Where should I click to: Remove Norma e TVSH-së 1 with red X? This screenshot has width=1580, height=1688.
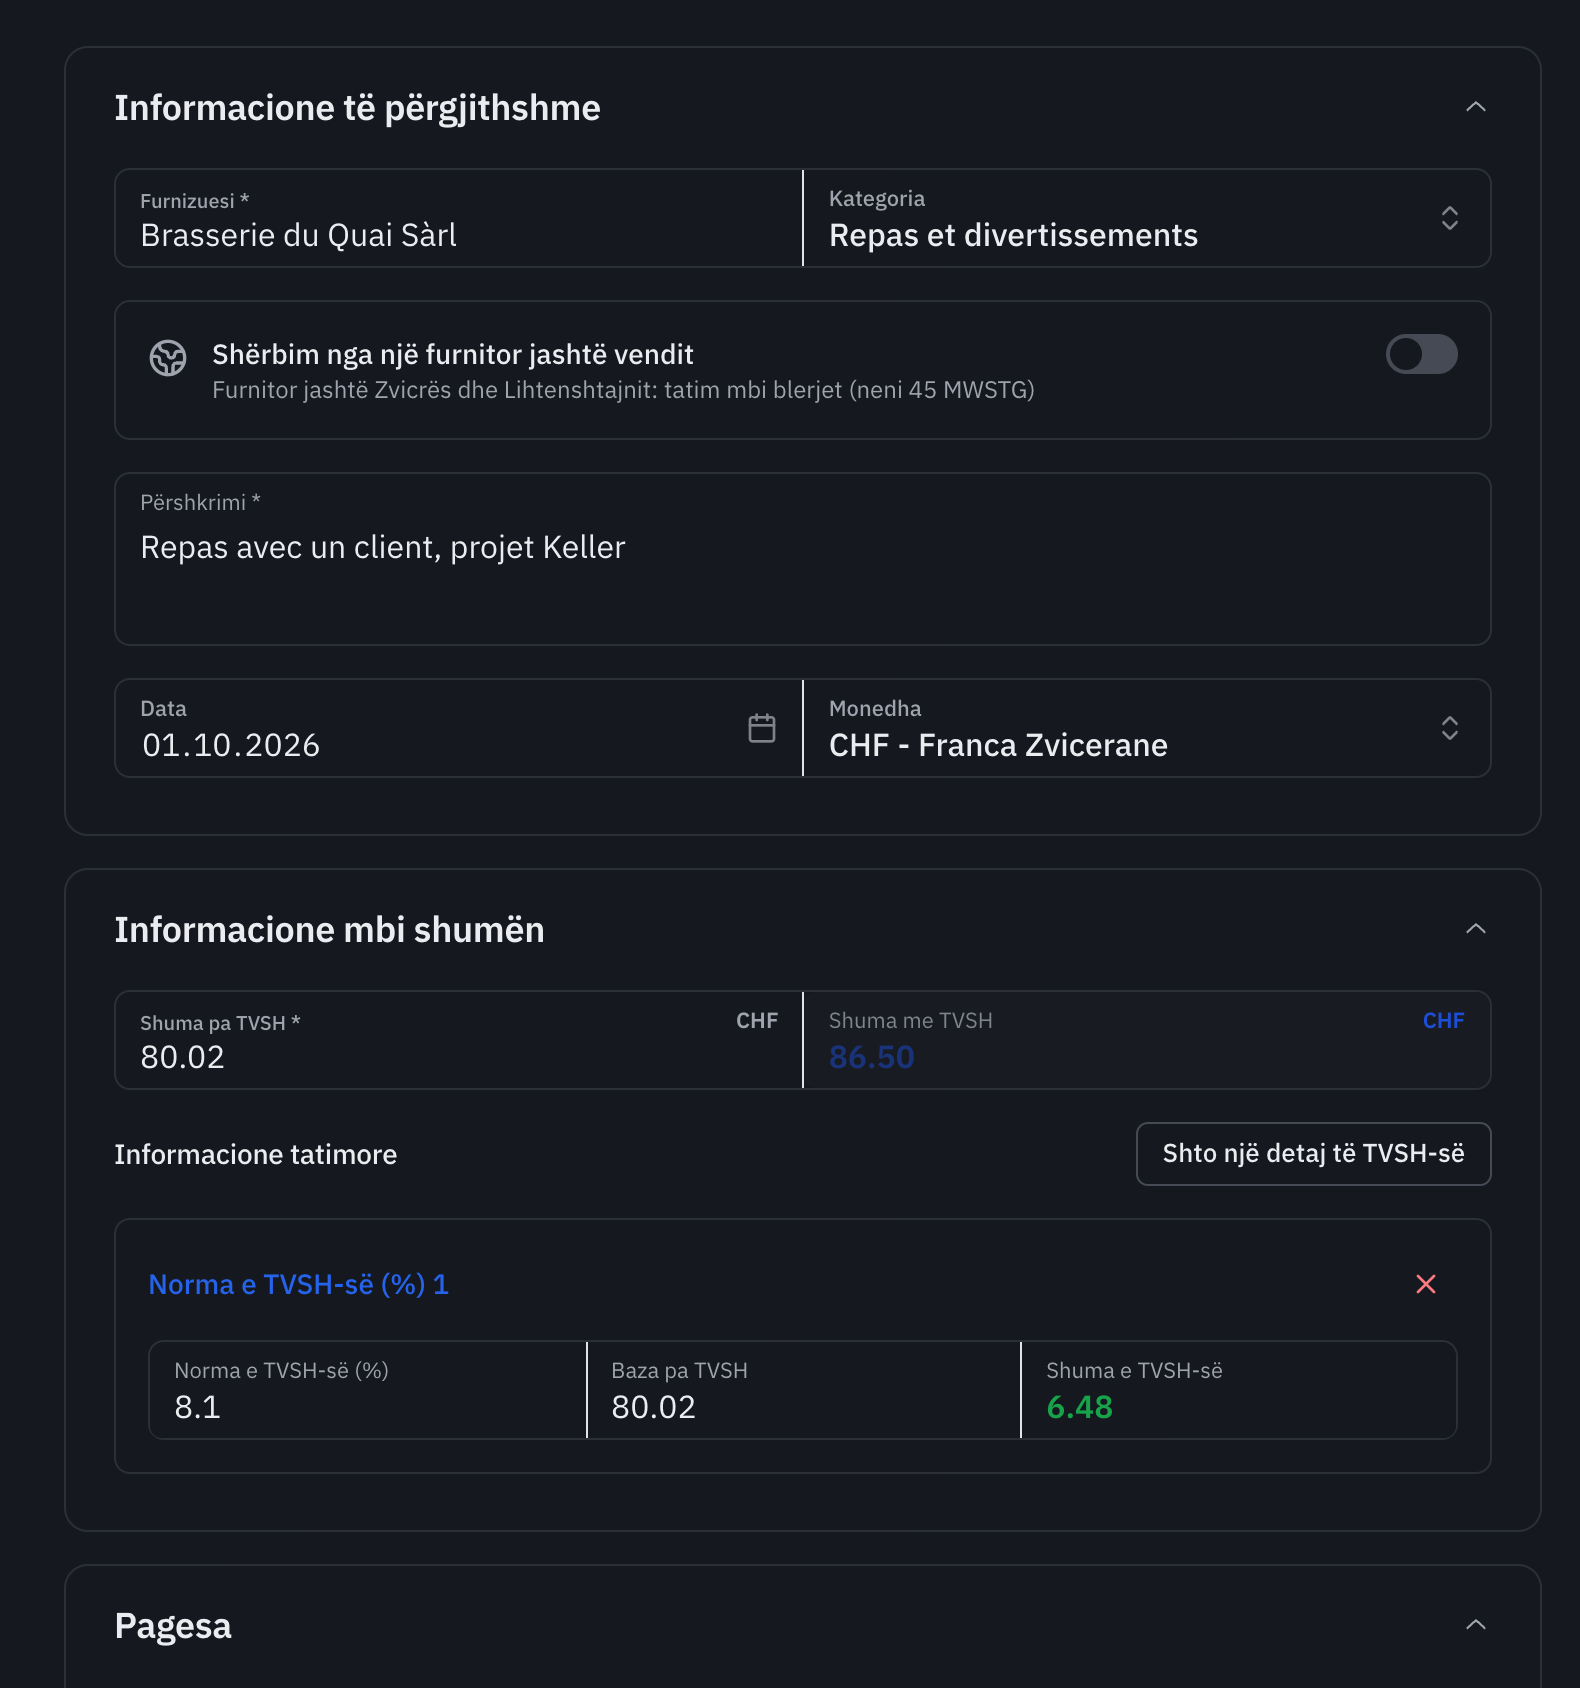coord(1426,1284)
